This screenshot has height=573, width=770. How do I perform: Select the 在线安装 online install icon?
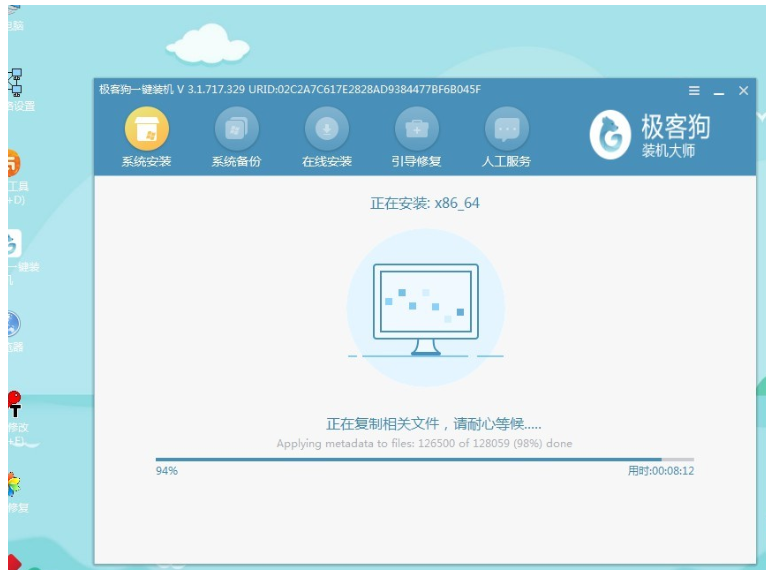click(x=327, y=129)
